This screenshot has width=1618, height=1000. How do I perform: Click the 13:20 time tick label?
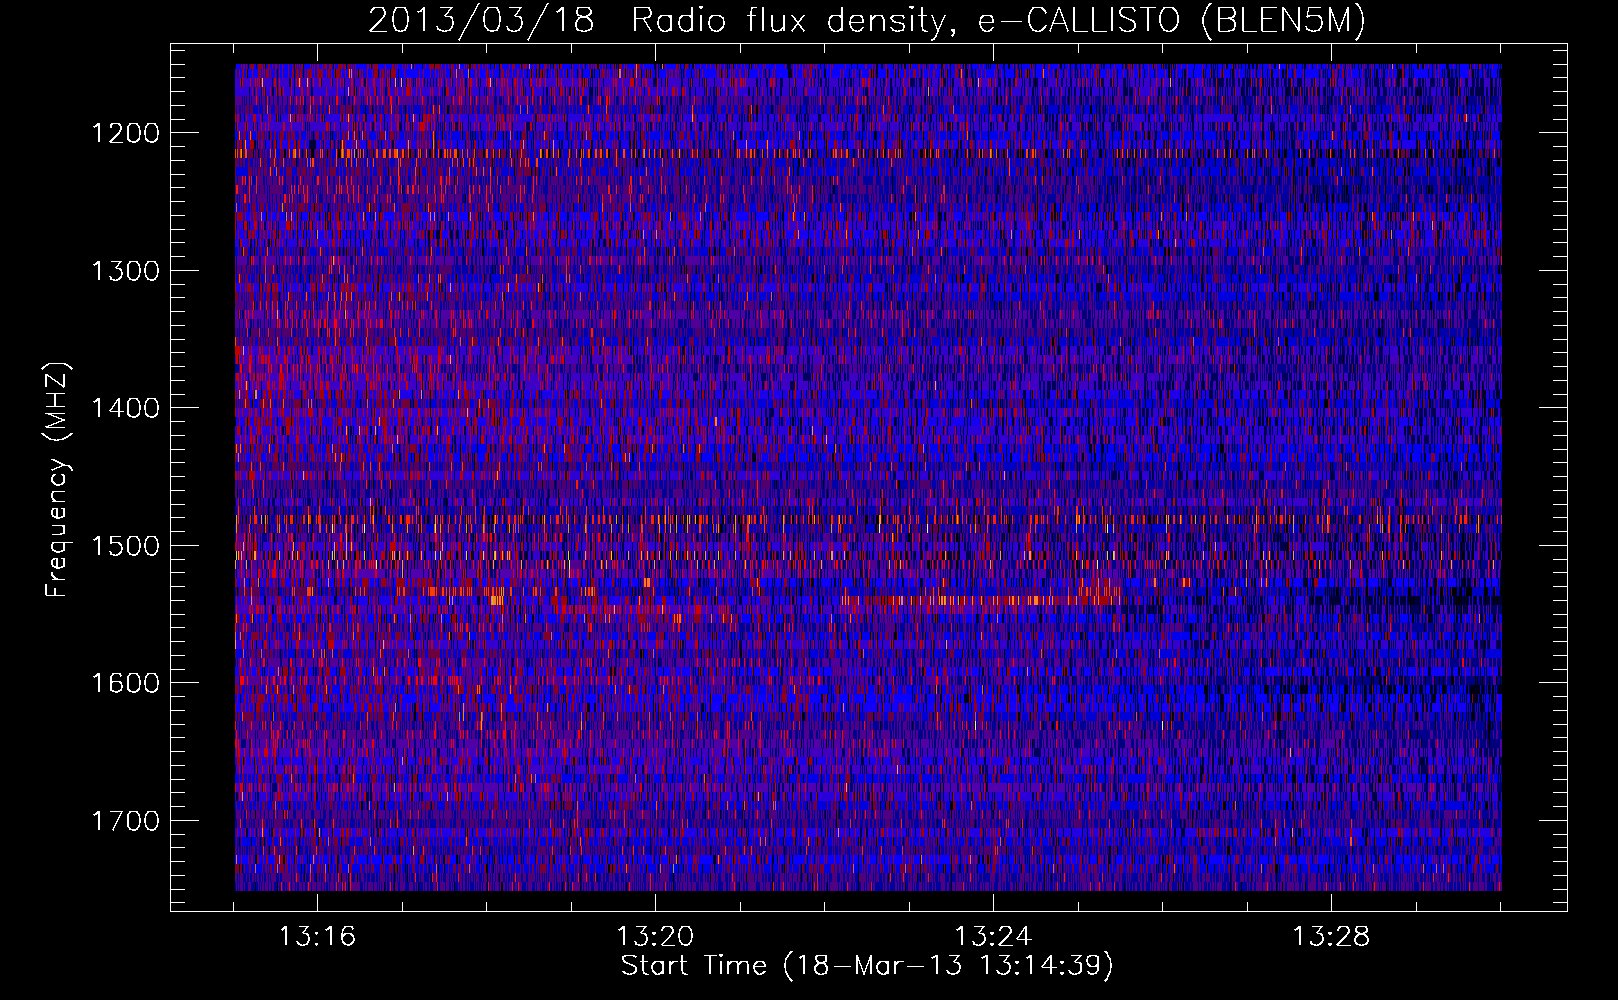[655, 937]
